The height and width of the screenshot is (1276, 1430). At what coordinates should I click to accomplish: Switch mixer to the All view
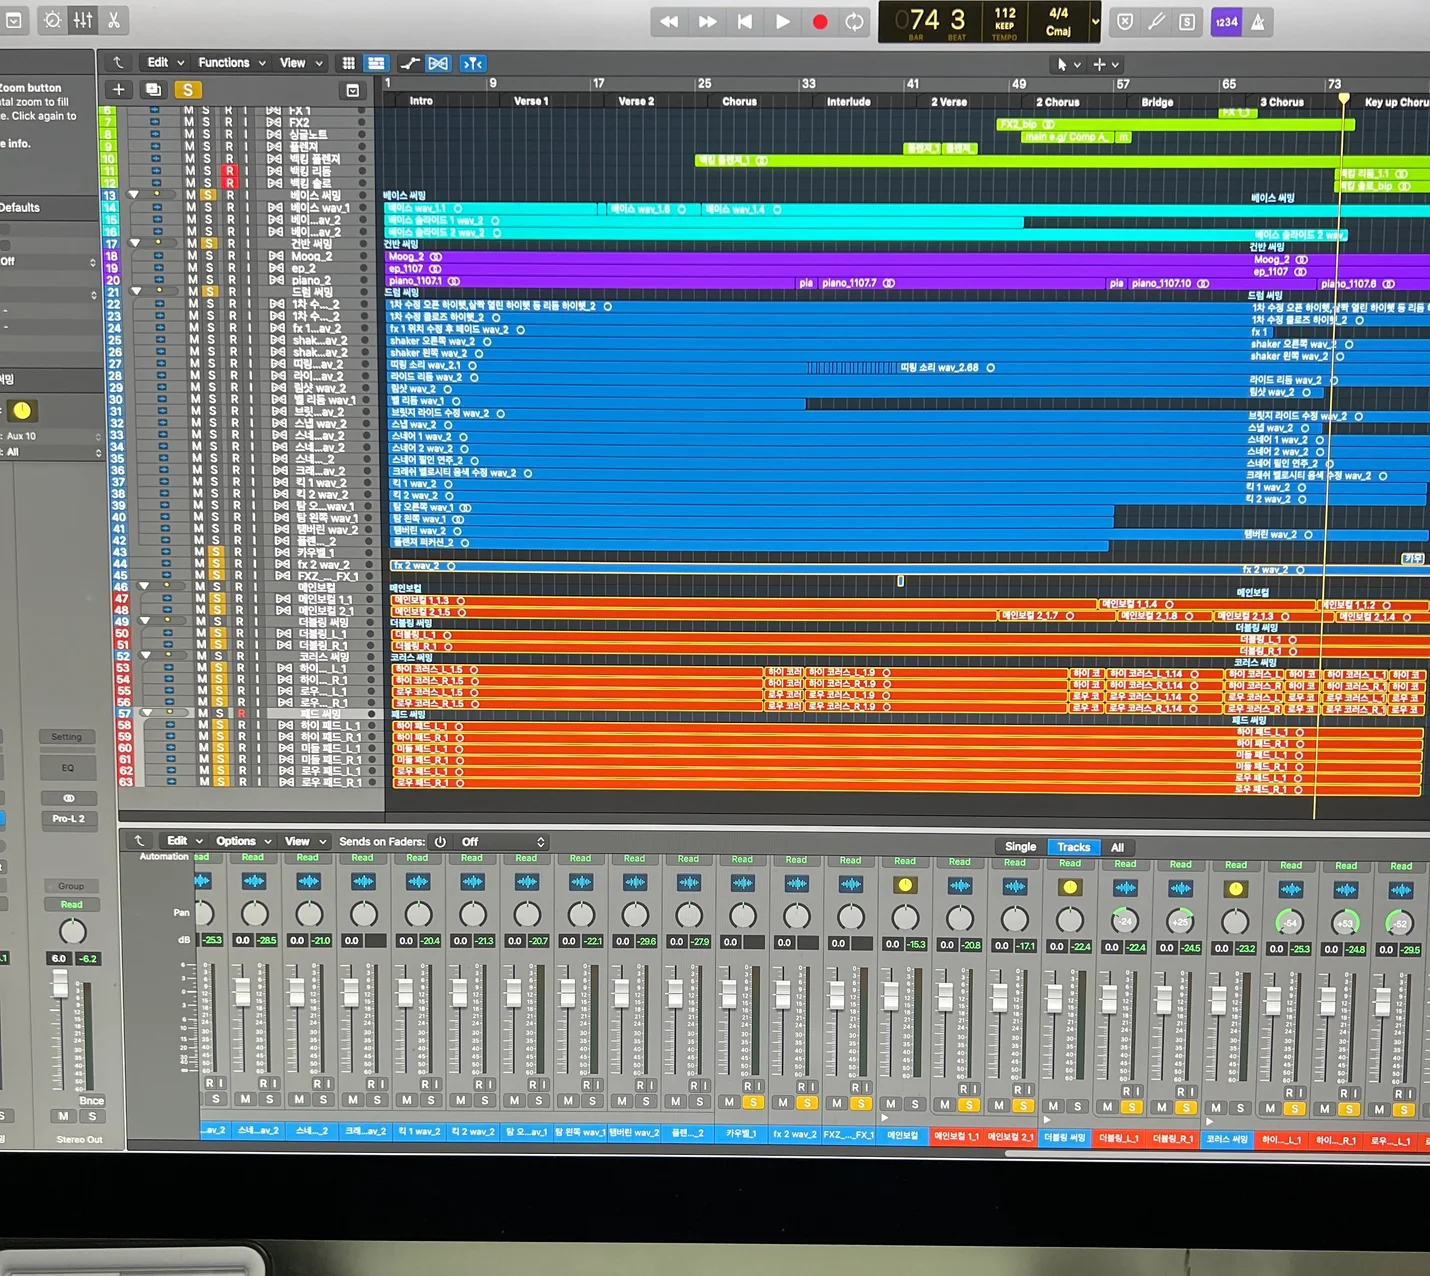[x=1117, y=847]
